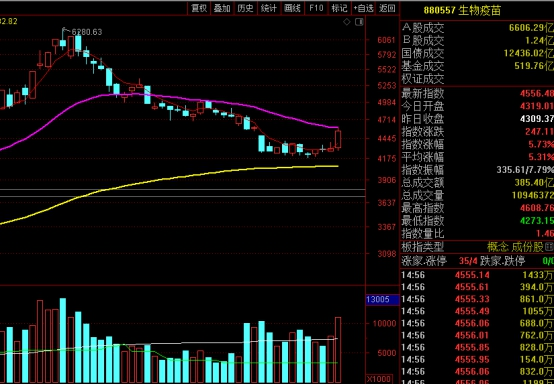Select the 指数量比 value 1.46
554x385 pixels.
tap(545, 233)
